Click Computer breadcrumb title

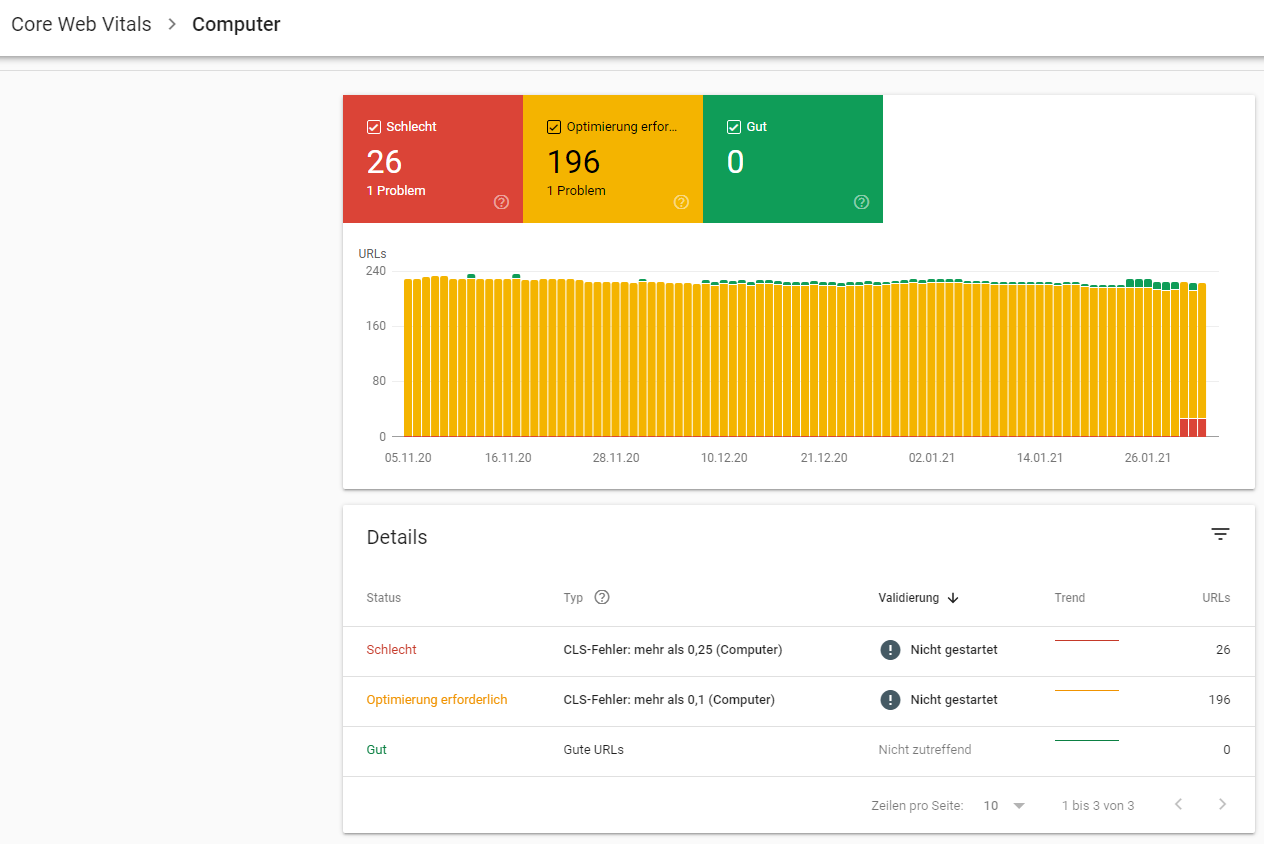pyautogui.click(x=236, y=24)
